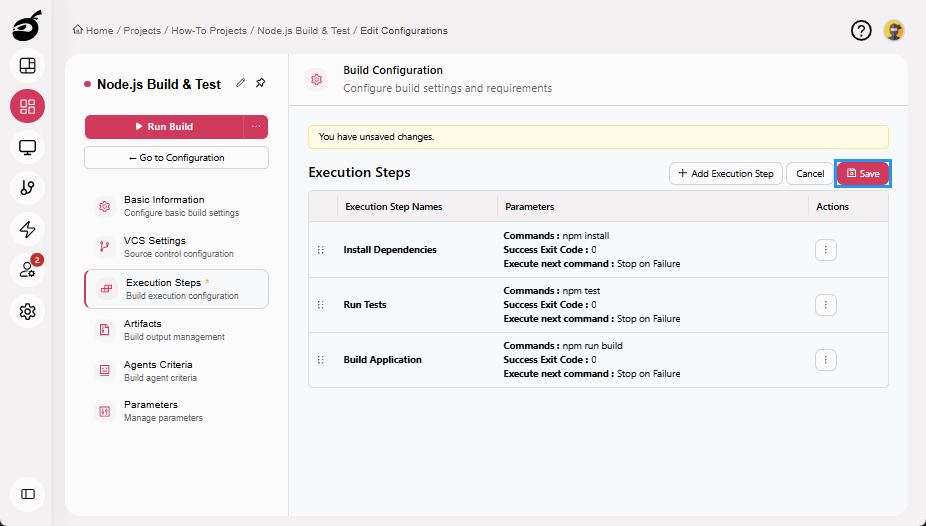The width and height of the screenshot is (926, 526).
Task: Go to Home in the breadcrumb
Action: [99, 31]
